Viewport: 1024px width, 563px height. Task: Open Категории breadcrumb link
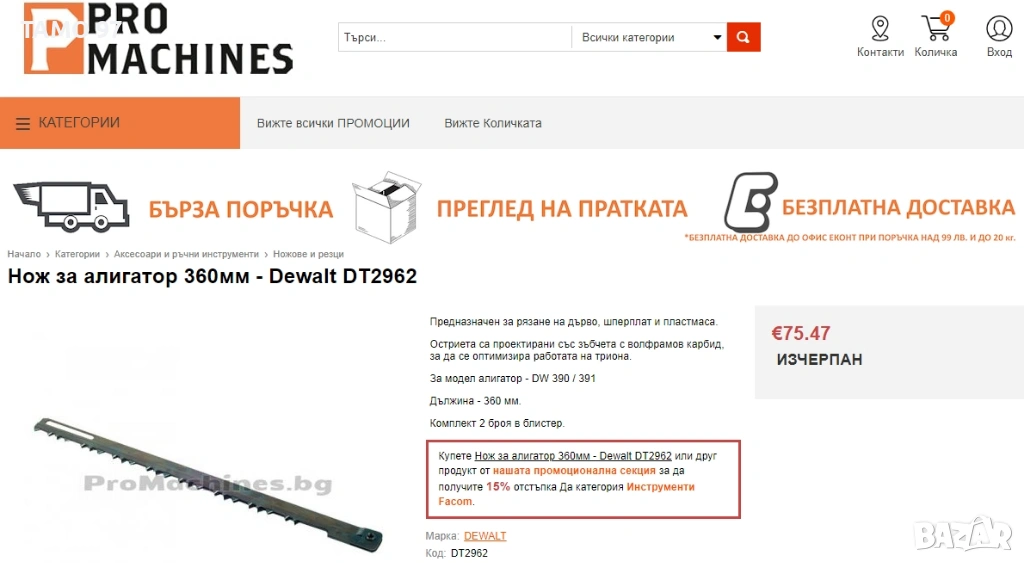tap(77, 254)
